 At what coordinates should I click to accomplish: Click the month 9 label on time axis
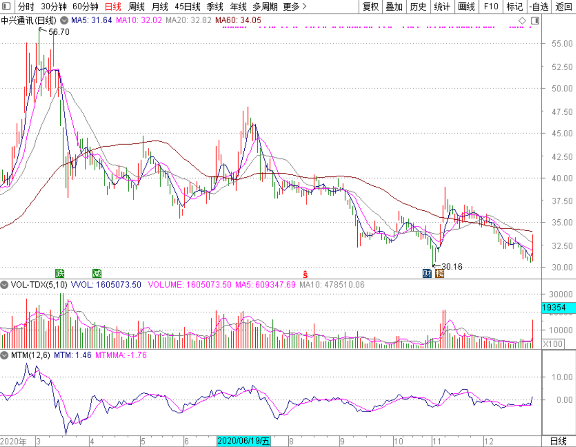342,441
